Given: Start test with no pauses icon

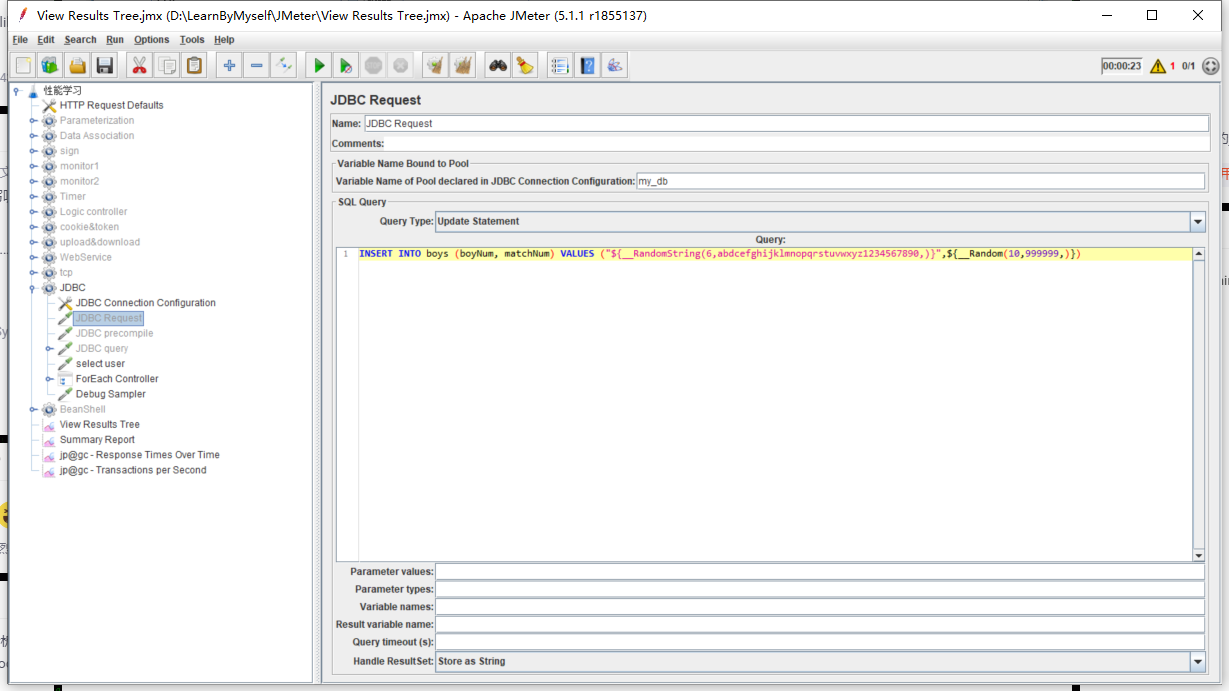Looking at the screenshot, I should tap(346, 66).
